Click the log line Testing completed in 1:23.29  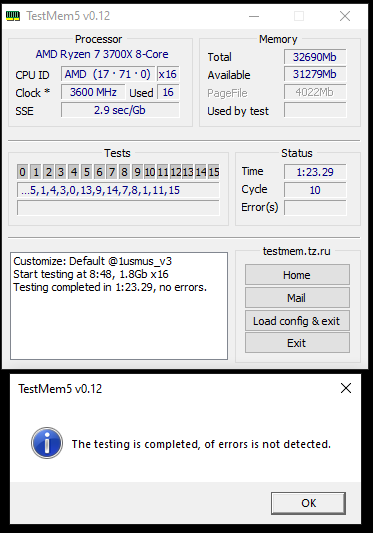(110, 287)
